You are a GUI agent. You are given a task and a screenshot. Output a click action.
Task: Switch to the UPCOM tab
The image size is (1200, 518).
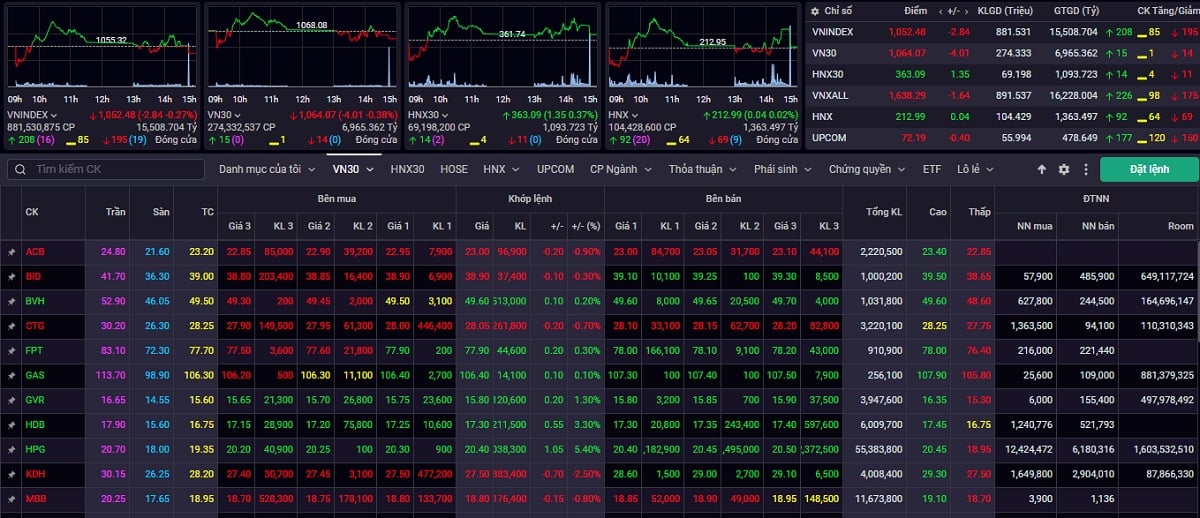555,169
